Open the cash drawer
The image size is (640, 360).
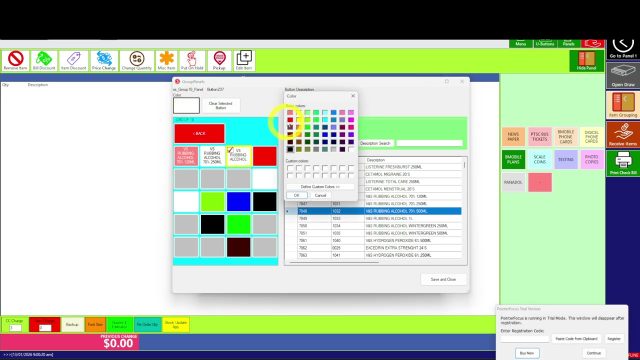click(x=623, y=76)
